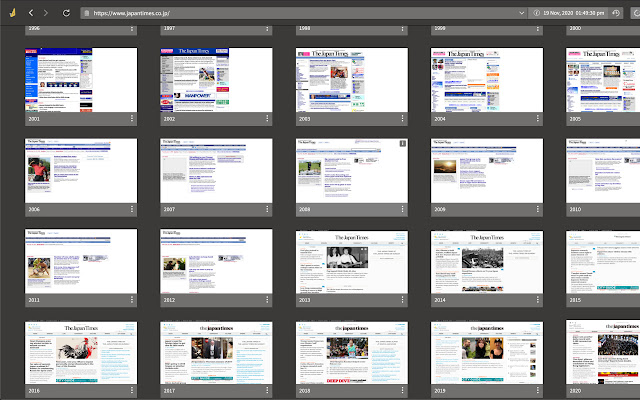The height and width of the screenshot is (400, 640).
Task: Click the kebab menu beside 2013
Action: pyautogui.click(x=402, y=300)
